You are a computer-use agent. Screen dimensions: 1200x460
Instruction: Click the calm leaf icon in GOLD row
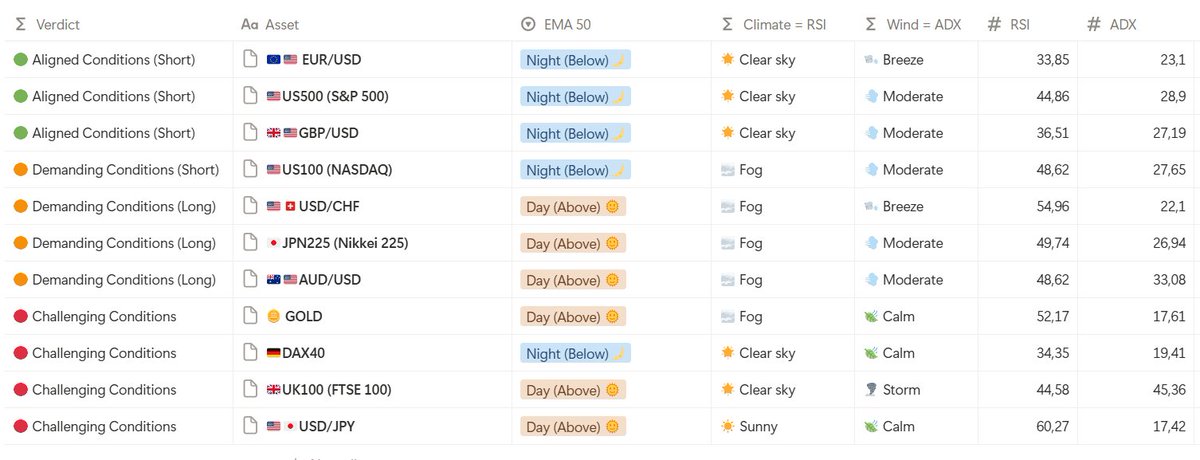(x=871, y=316)
